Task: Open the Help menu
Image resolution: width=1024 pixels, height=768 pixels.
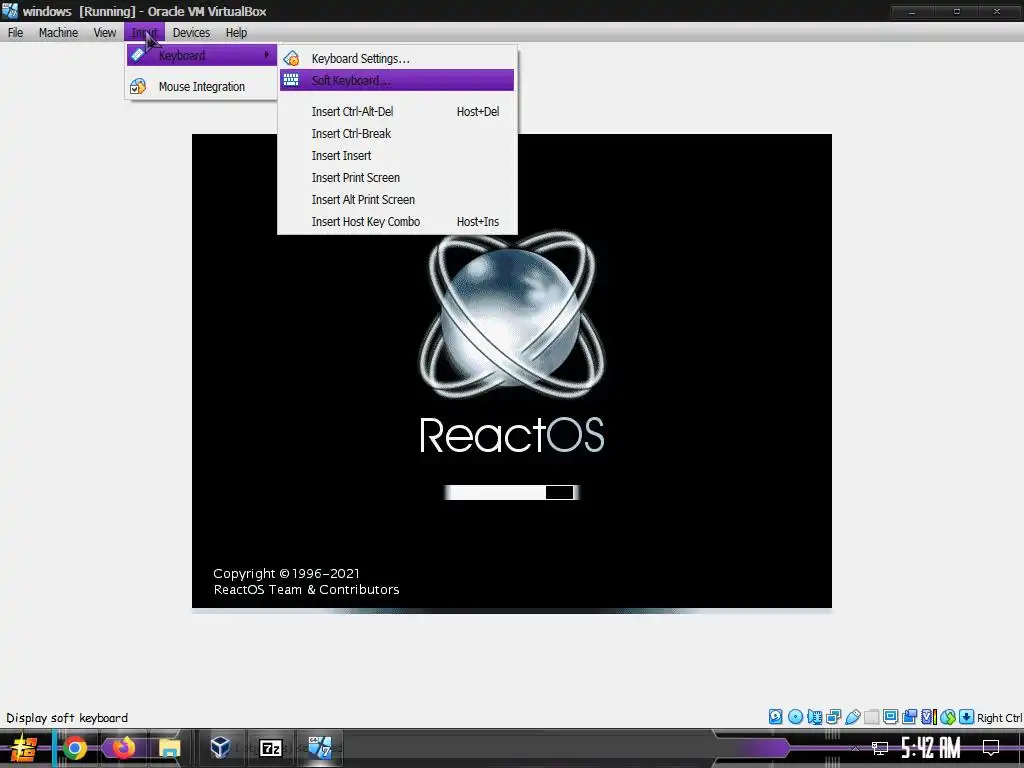Action: [236, 33]
